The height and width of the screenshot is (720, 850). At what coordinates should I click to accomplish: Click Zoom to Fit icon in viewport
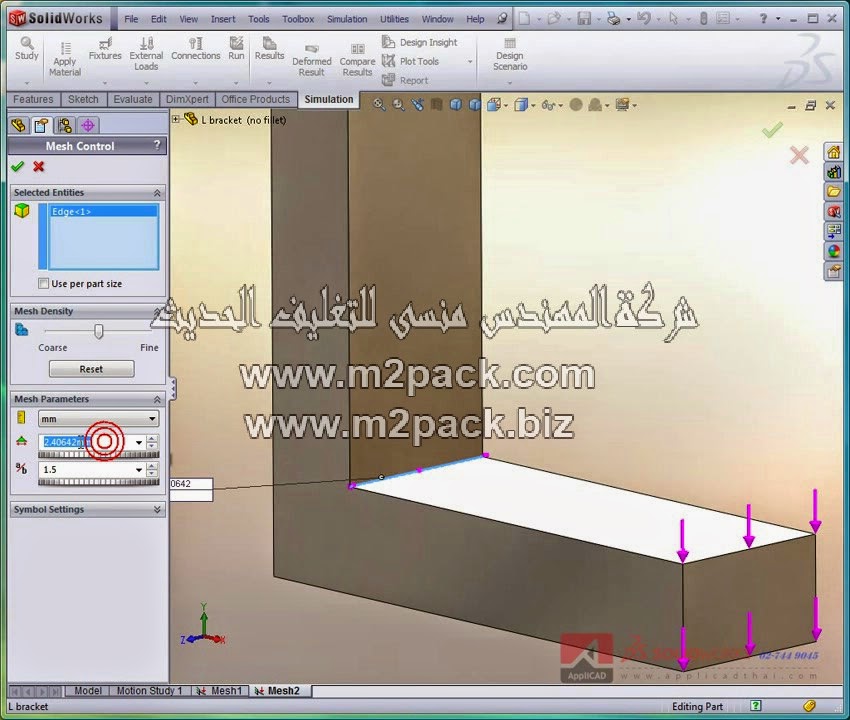[x=379, y=105]
